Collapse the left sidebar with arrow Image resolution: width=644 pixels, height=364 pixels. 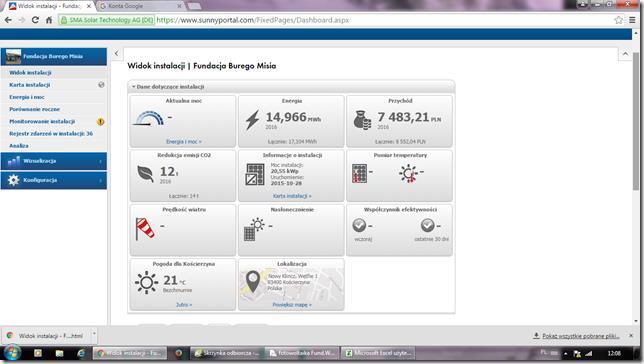tap(117, 53)
